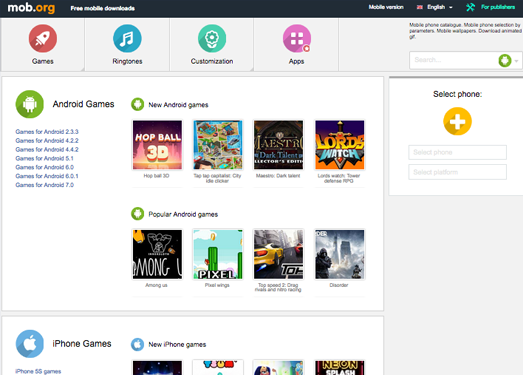Open the Disorder game thumbnail
Image resolution: width=523 pixels, height=375 pixels.
pyautogui.click(x=340, y=254)
